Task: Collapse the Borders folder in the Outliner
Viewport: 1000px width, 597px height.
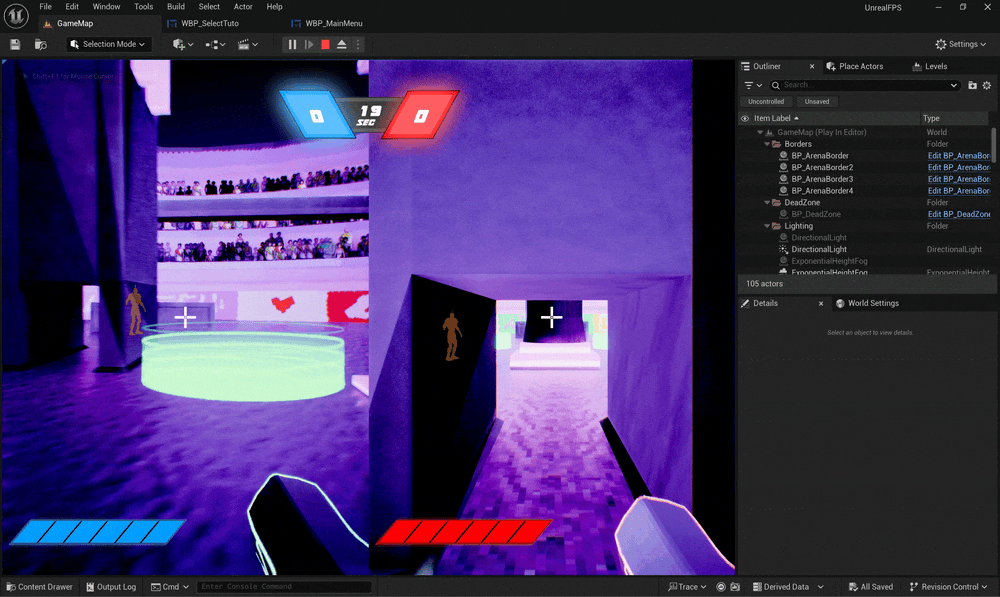Action: coord(768,143)
